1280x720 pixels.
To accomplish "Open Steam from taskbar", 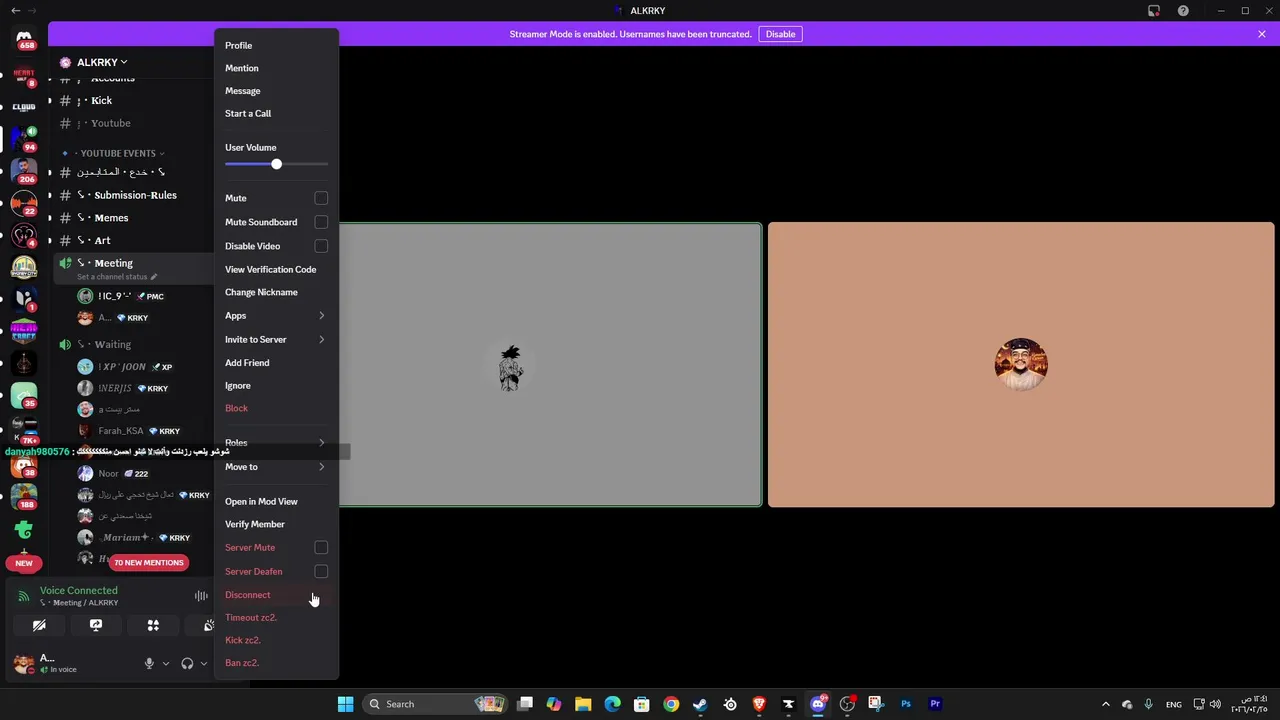I will click(700, 704).
